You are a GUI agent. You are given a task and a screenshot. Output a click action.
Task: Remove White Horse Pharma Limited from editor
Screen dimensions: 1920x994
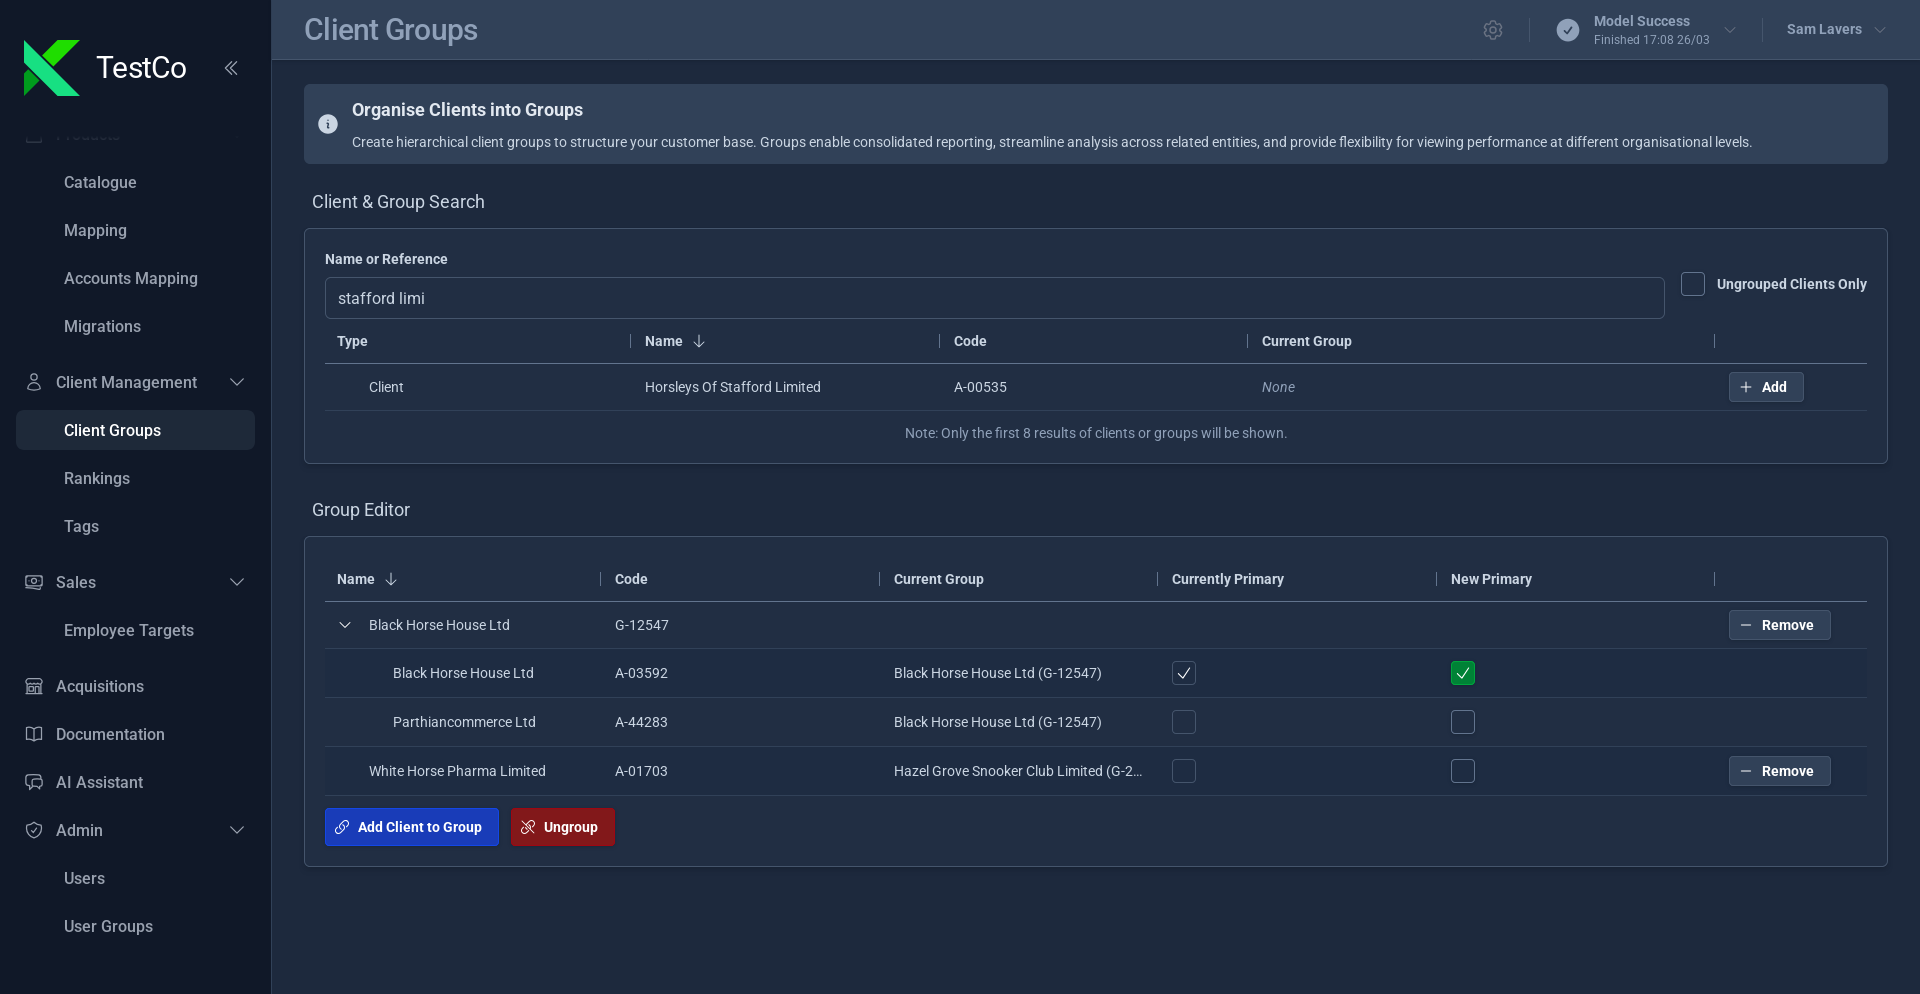pos(1779,771)
